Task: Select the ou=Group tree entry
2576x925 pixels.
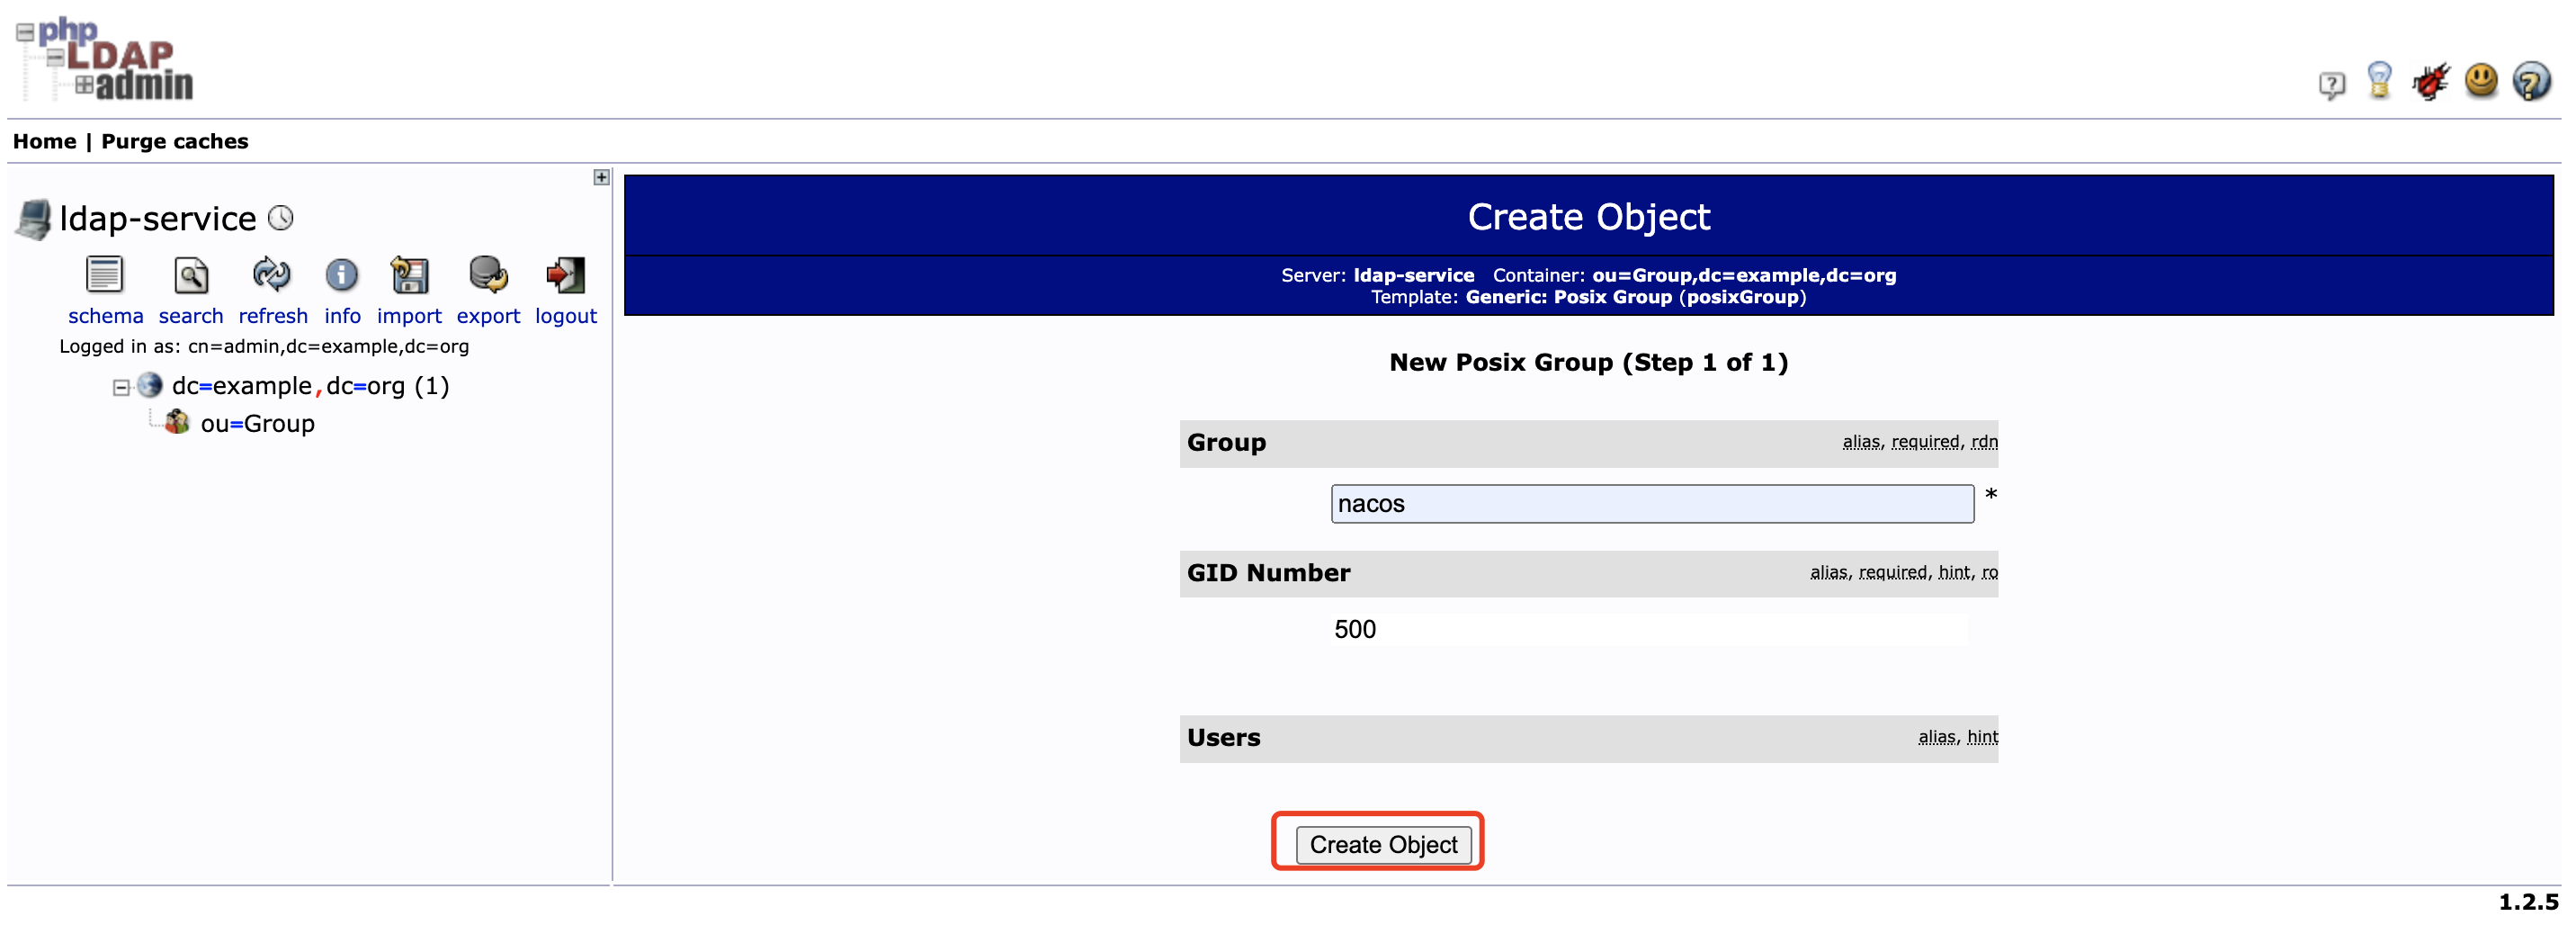Action: [258, 423]
